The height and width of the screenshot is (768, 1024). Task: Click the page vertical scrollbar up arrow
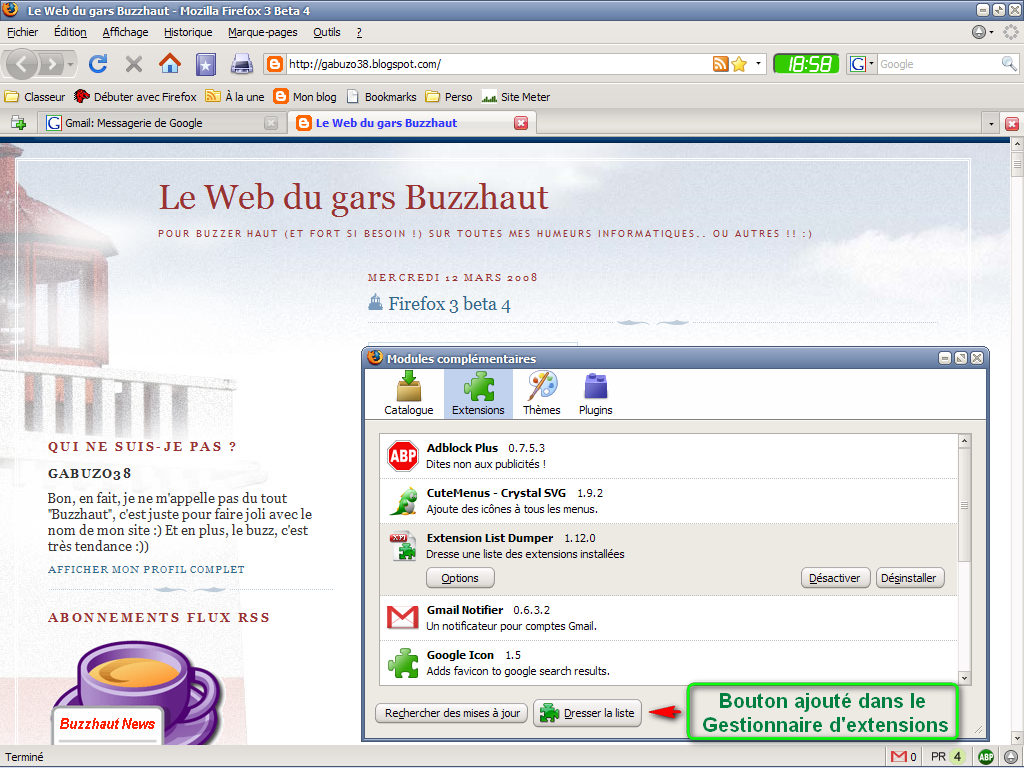[1017, 144]
